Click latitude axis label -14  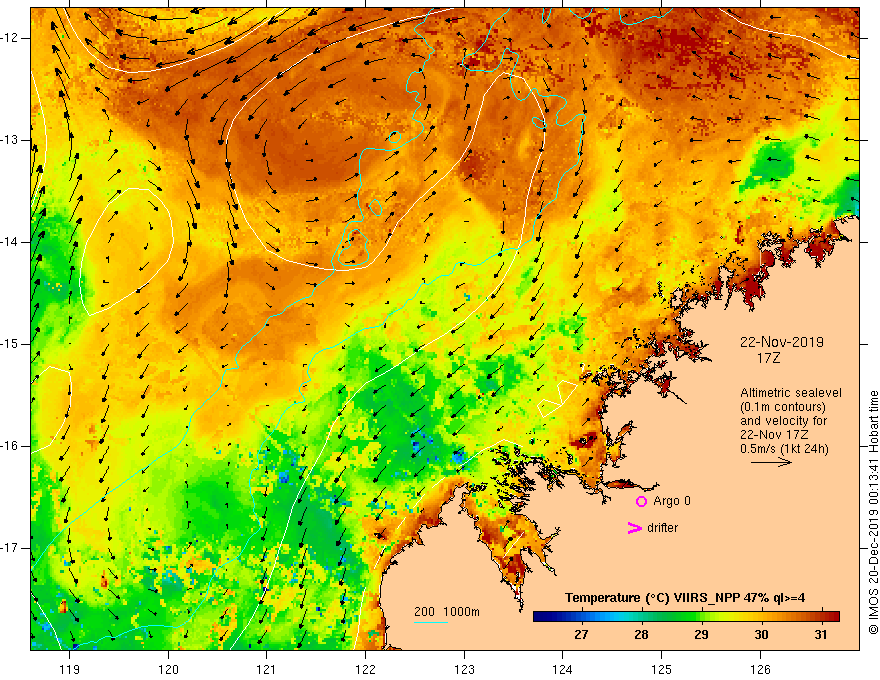[x=11, y=242]
